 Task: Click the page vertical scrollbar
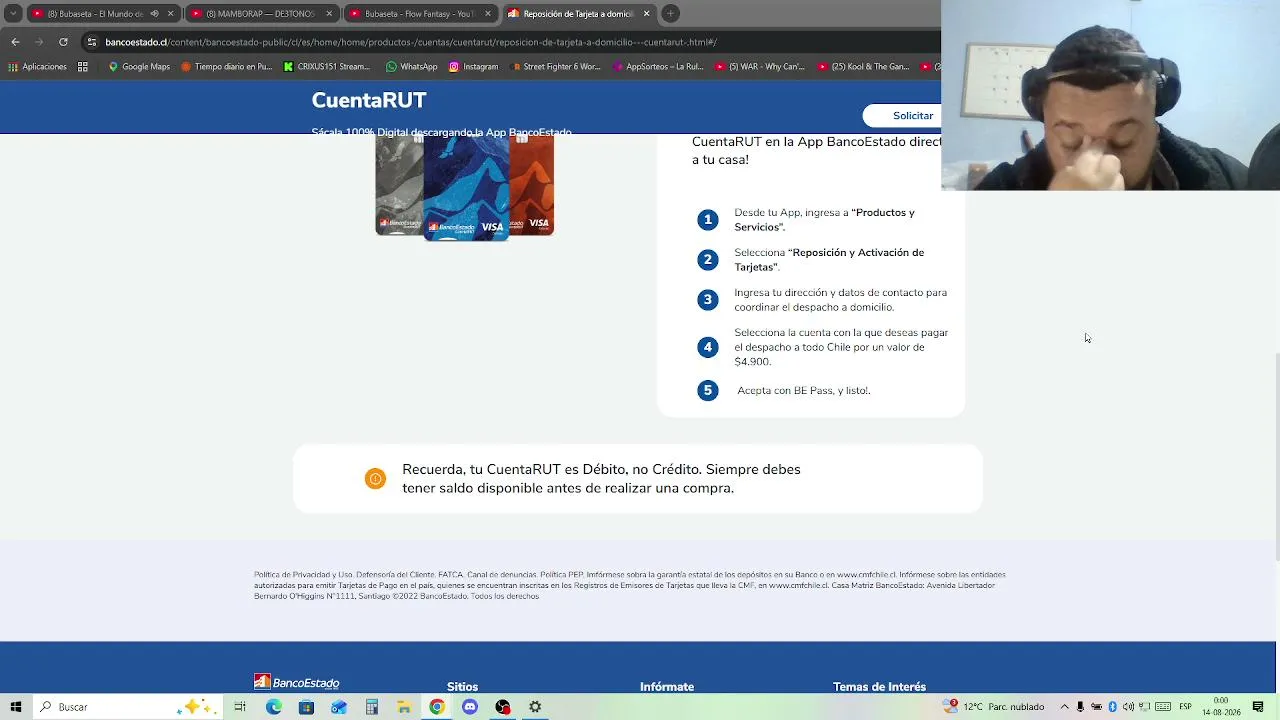coord(1276,455)
